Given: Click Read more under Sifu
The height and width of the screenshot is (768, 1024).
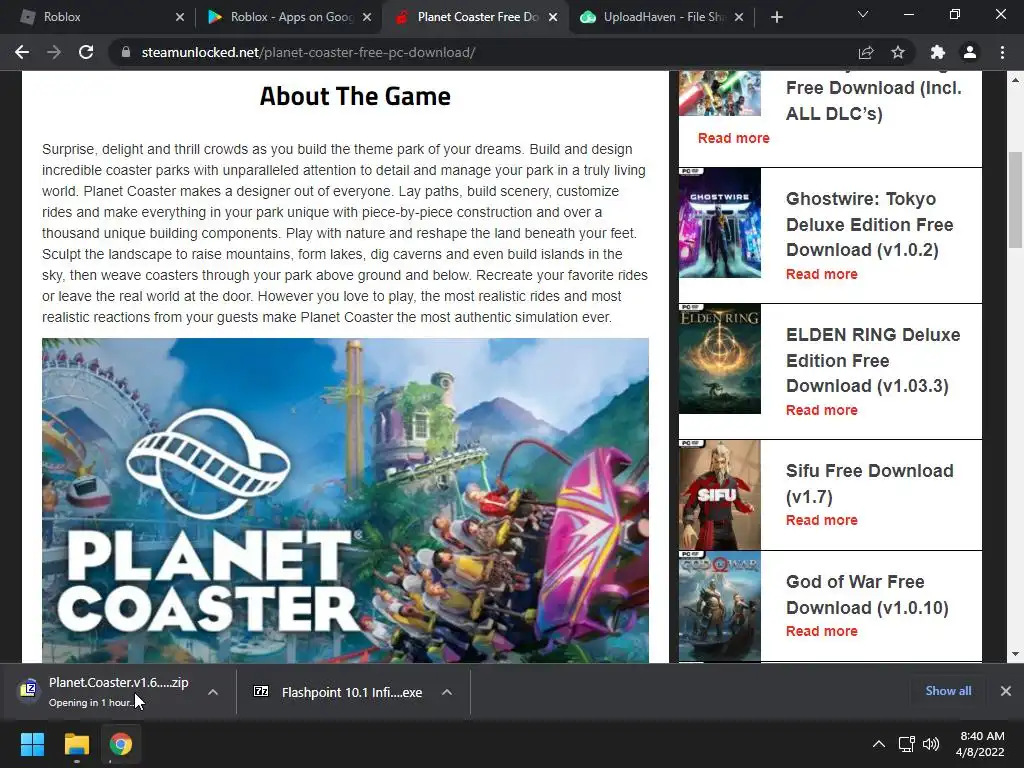Looking at the screenshot, I should [822, 520].
